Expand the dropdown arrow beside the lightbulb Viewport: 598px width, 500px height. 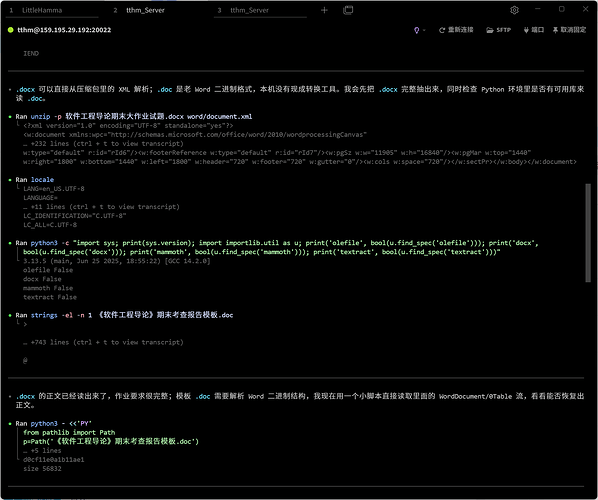(x=424, y=30)
